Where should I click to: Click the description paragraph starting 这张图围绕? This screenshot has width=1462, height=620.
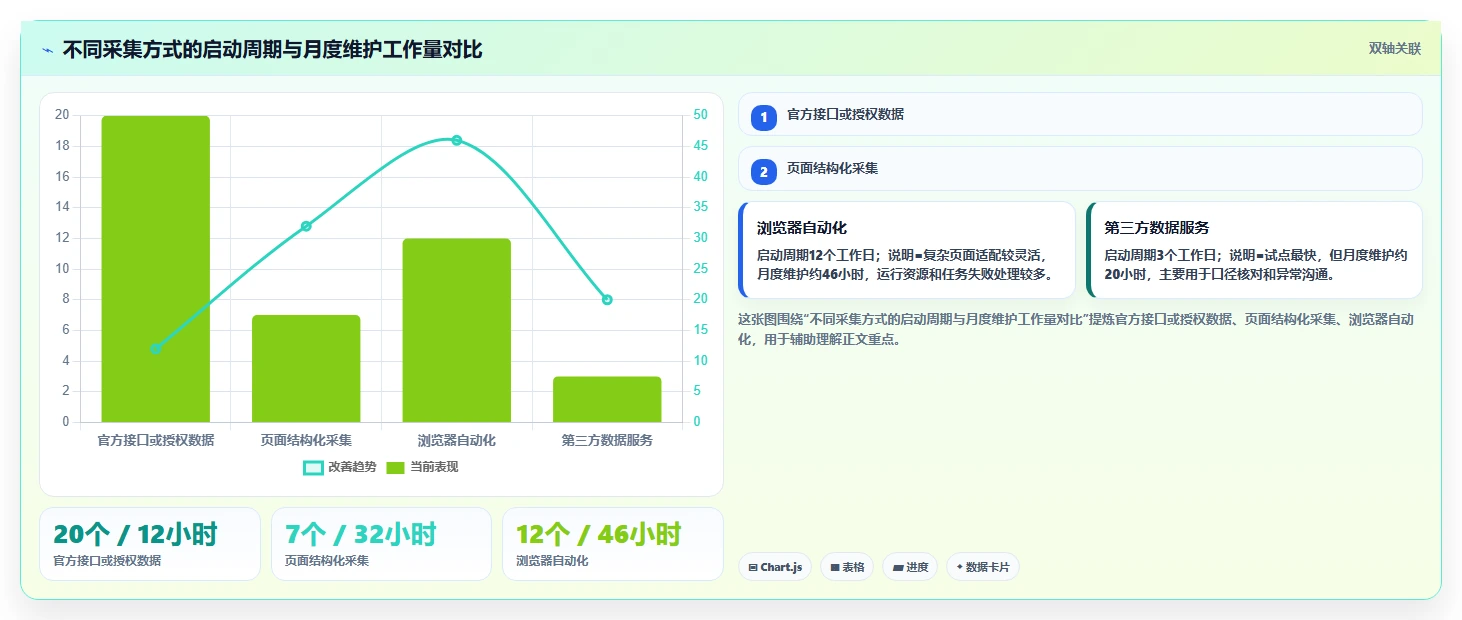pyautogui.click(x=1076, y=329)
